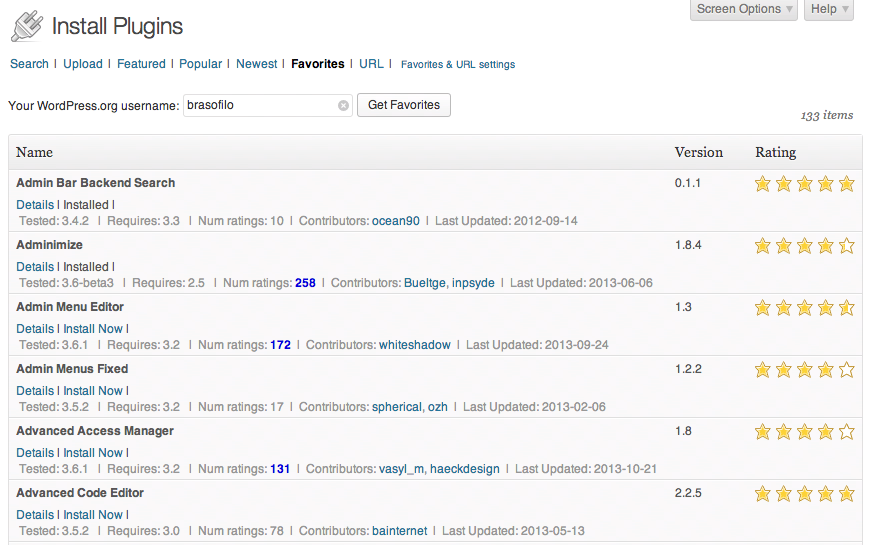873x545 pixels.
Task: Click the star rating for Admin Menu Editor
Action: 804,307
